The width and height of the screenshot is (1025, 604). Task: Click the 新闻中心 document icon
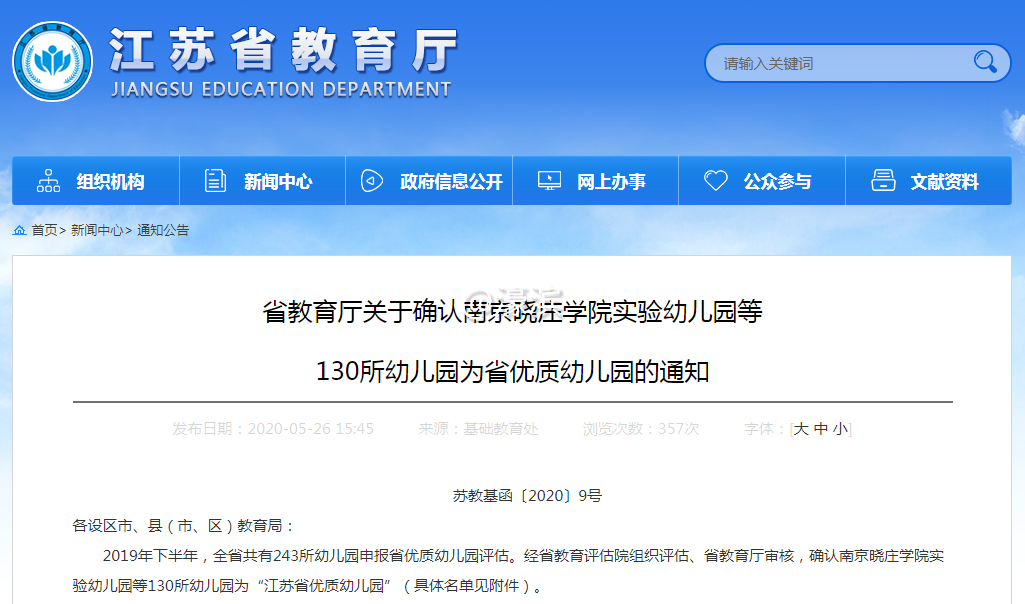(x=215, y=181)
